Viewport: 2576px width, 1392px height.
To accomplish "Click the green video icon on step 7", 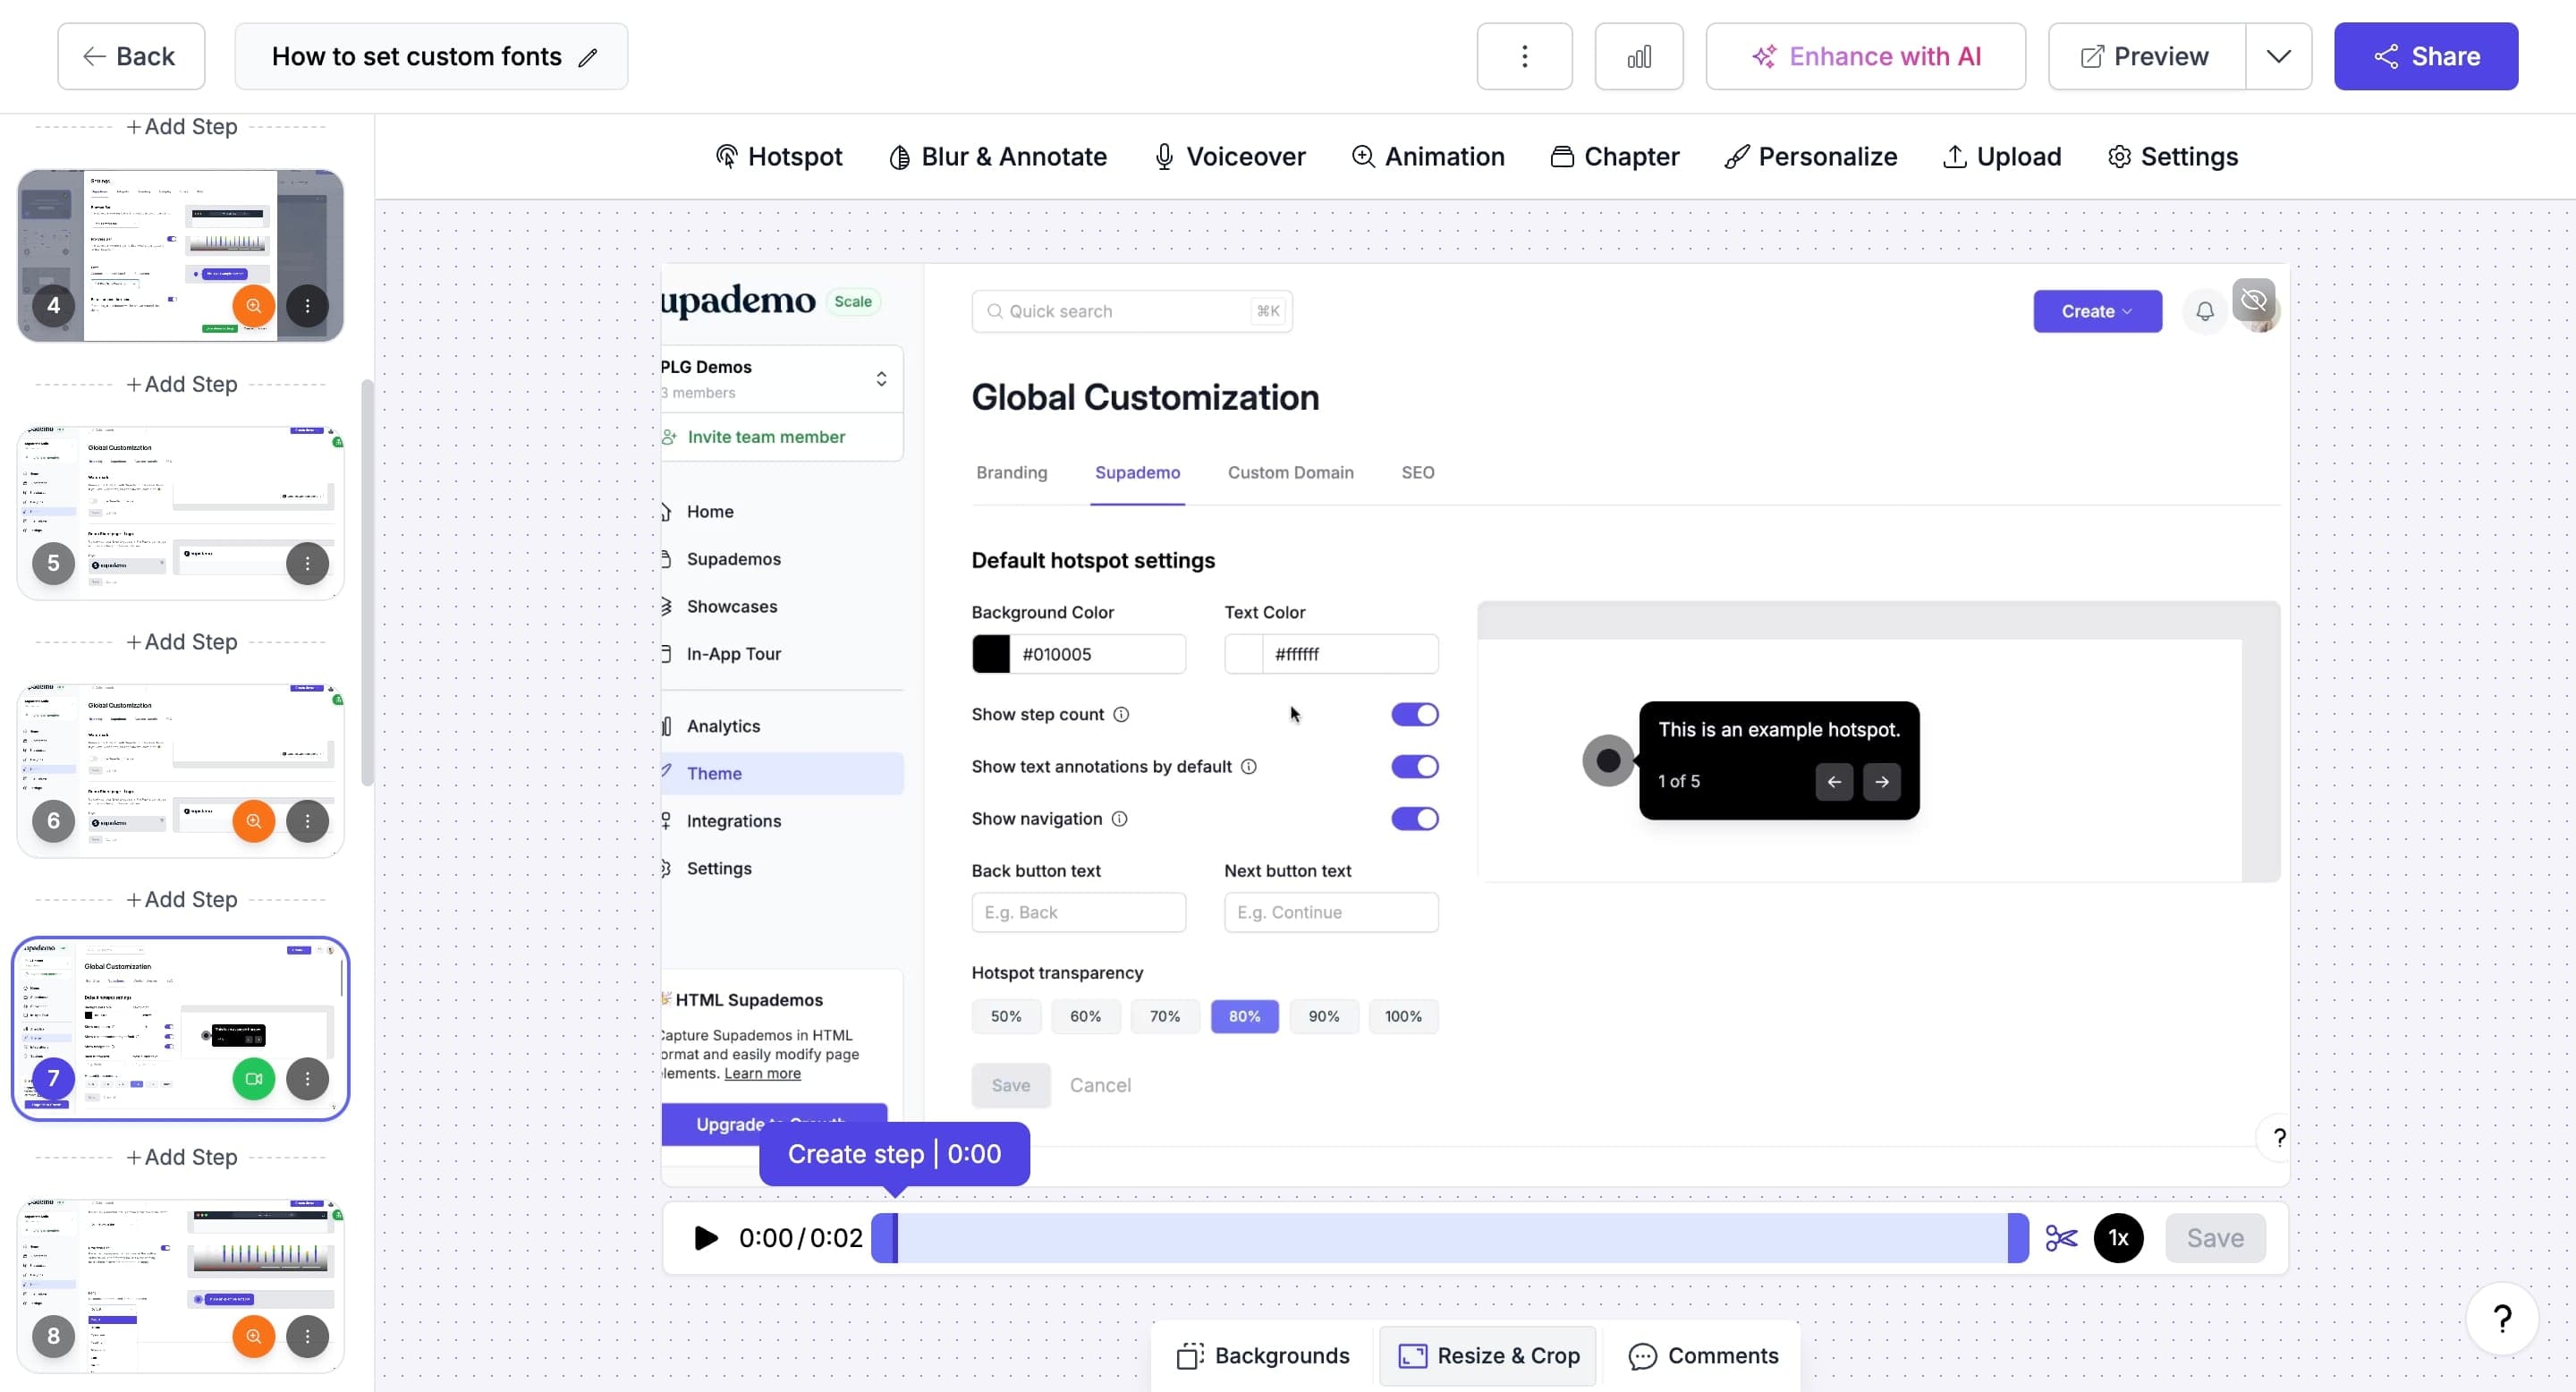I will 254,1079.
